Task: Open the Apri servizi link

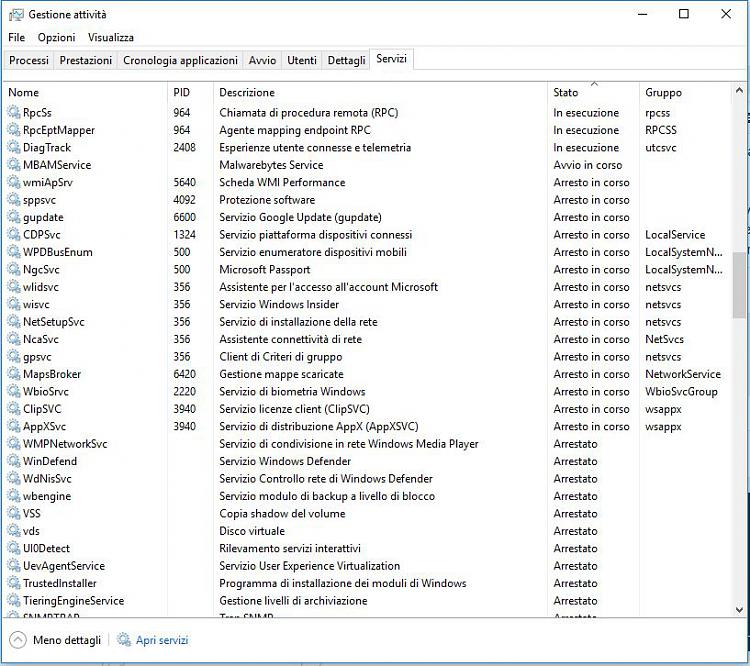Action: tap(162, 640)
